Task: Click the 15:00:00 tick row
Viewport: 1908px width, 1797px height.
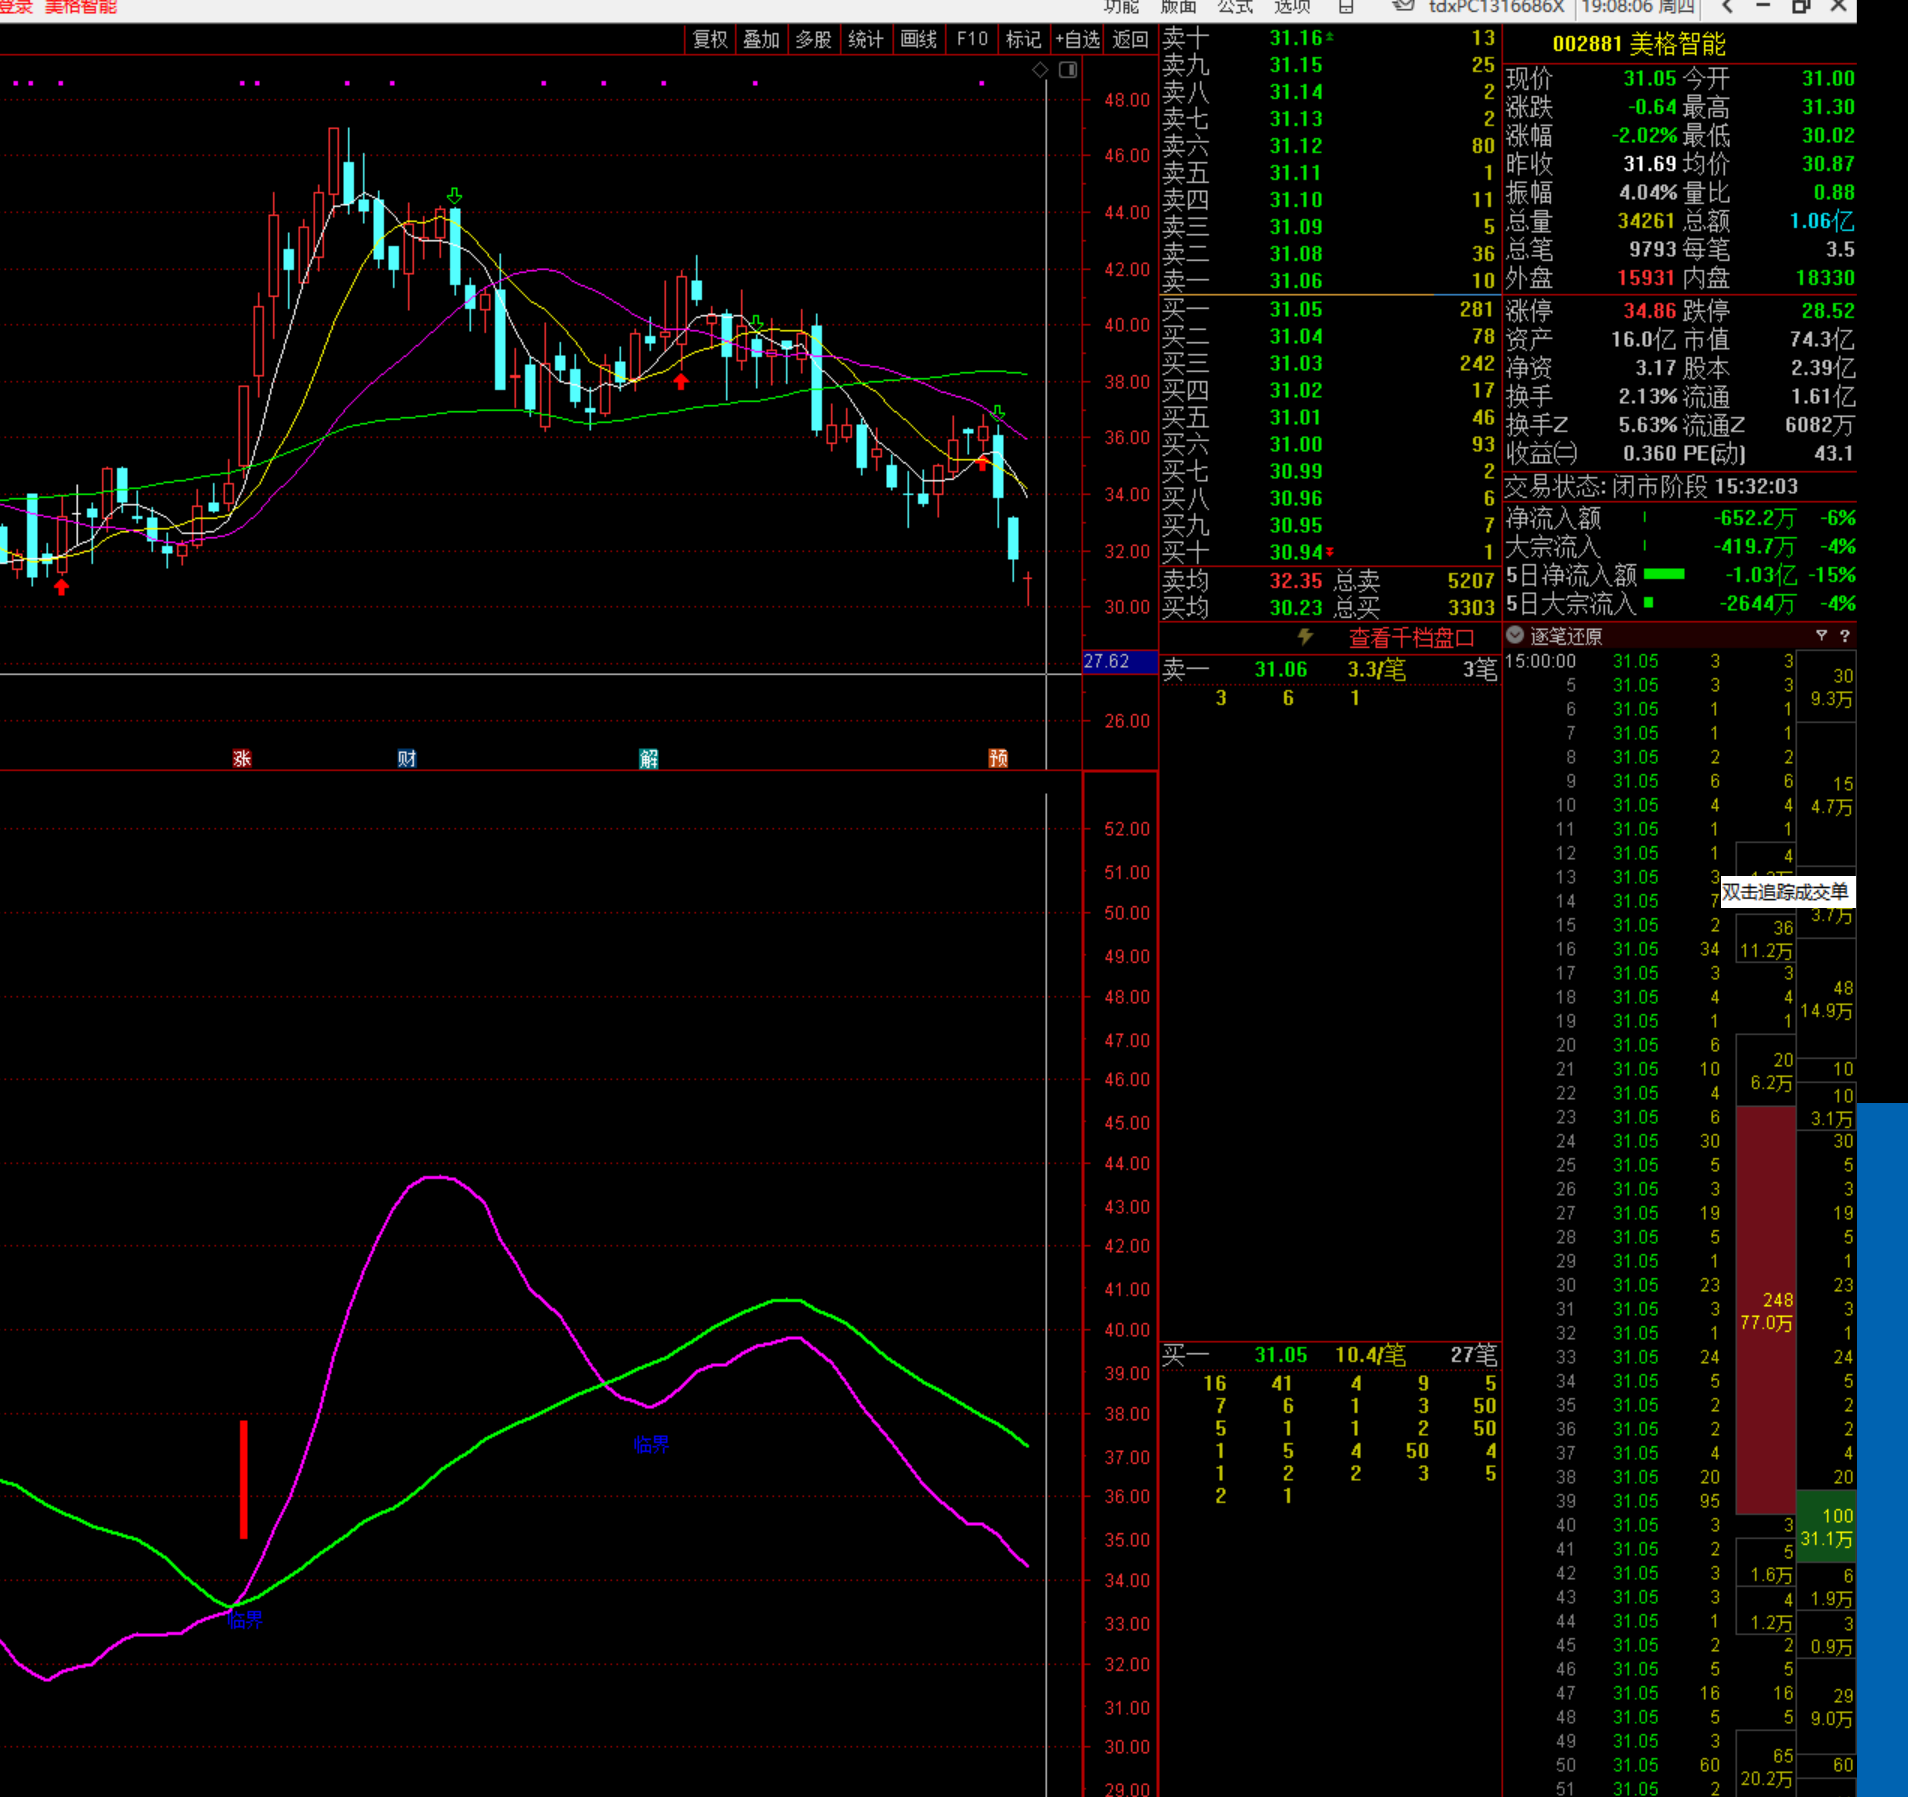Action: coord(1650,661)
